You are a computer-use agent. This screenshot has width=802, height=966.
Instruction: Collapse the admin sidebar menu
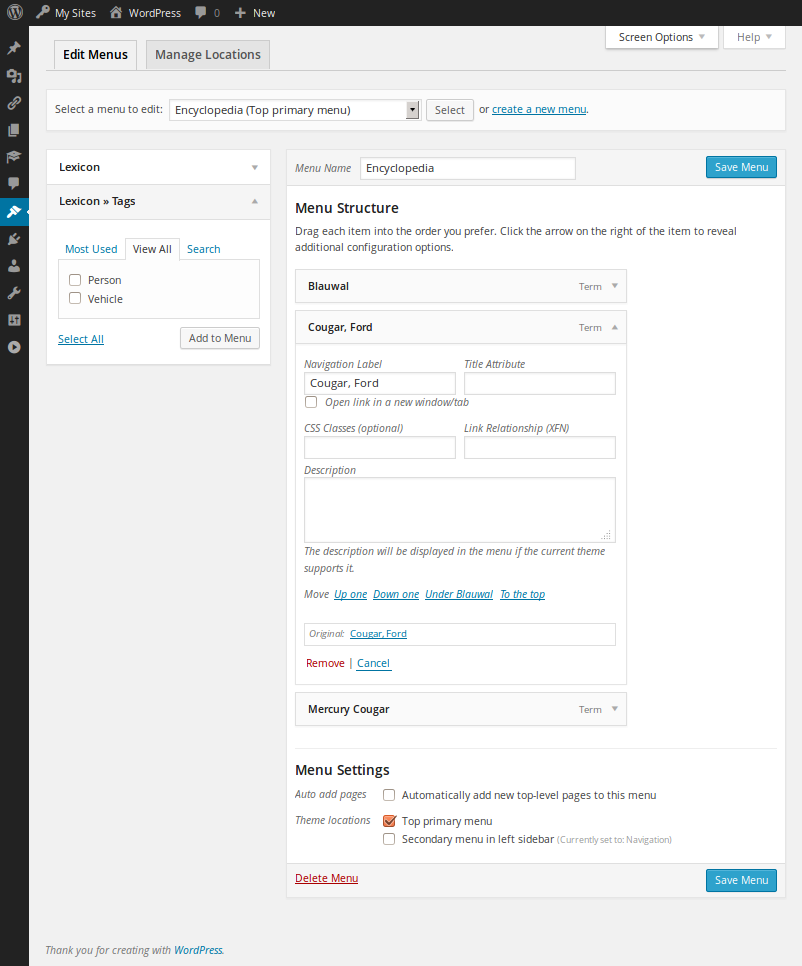click(x=14, y=347)
